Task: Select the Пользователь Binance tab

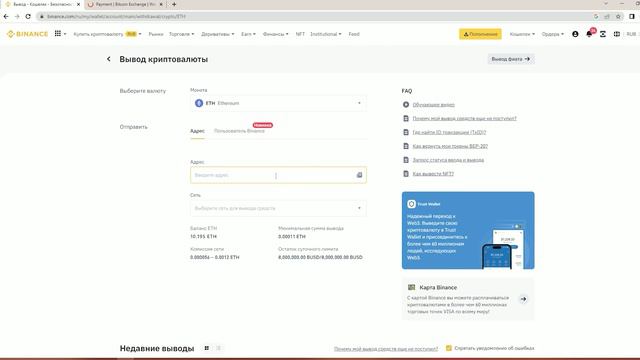Action: (239, 131)
